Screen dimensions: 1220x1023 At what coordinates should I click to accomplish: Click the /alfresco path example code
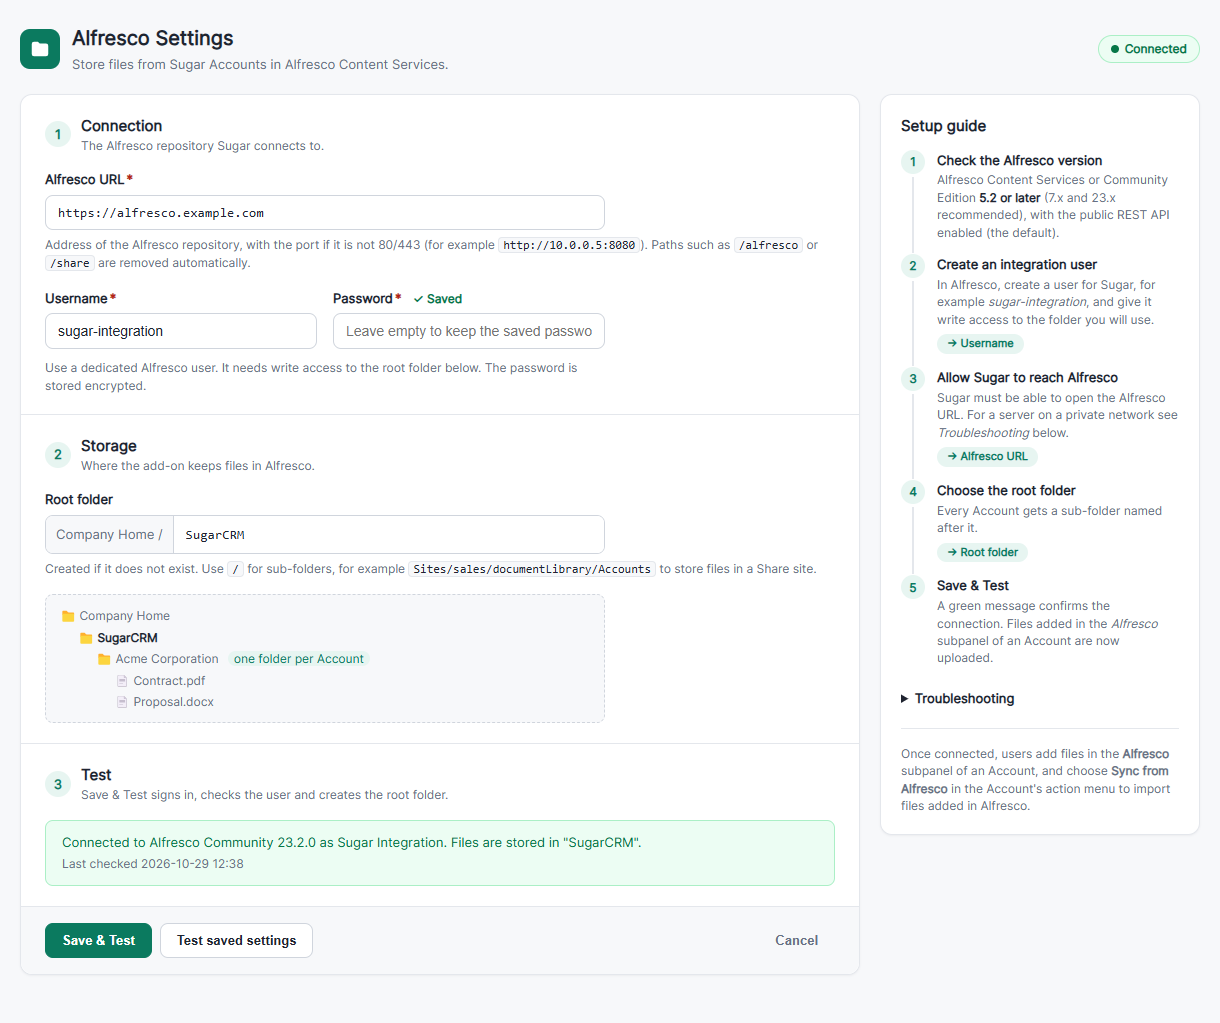pyautogui.click(x=768, y=245)
